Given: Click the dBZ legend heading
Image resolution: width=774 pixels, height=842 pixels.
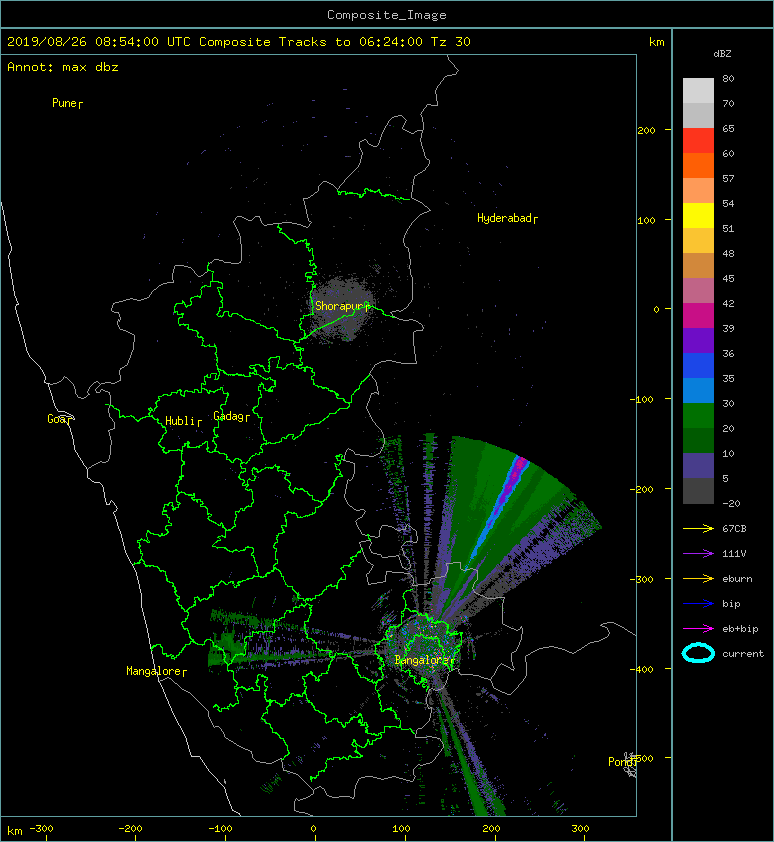Looking at the screenshot, I should point(722,54).
